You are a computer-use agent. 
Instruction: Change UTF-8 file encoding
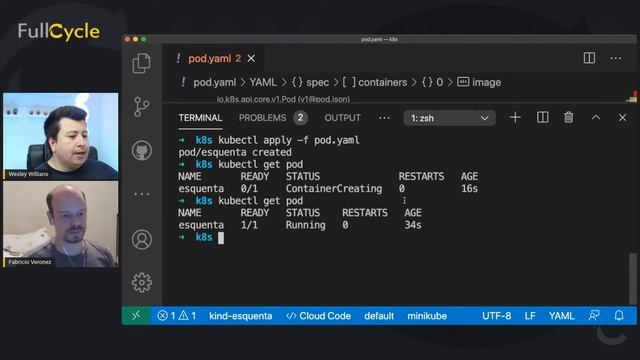[x=496, y=316]
